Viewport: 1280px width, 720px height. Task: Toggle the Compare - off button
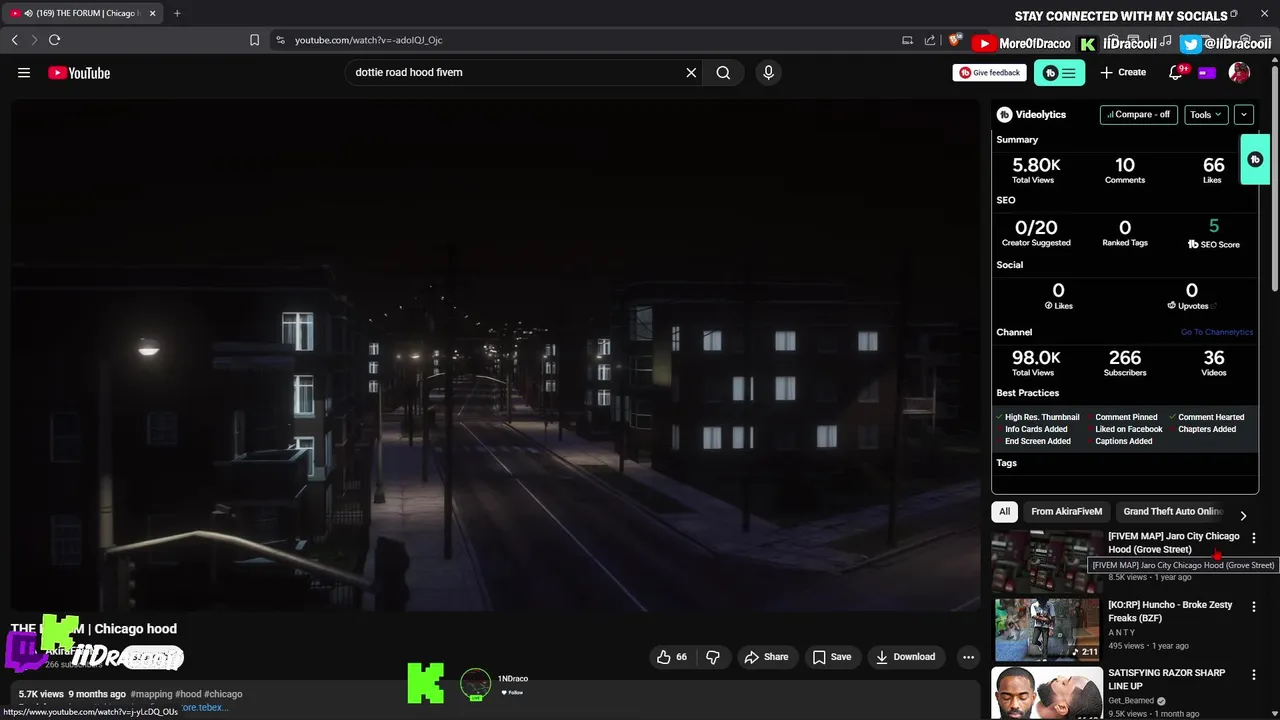[x=1138, y=114]
